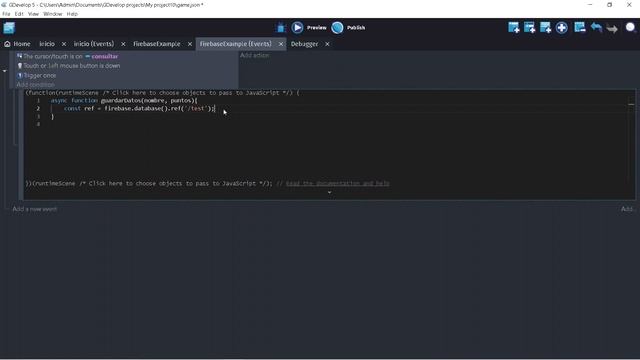Switch to the inicio tab

point(47,44)
